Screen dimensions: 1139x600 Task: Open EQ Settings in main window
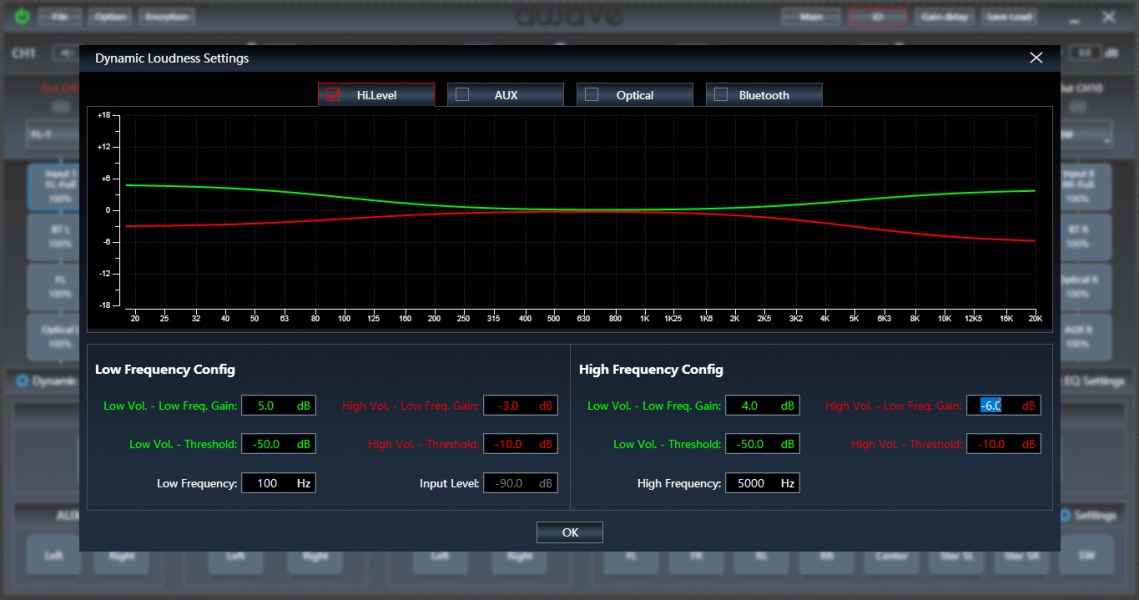click(1094, 381)
